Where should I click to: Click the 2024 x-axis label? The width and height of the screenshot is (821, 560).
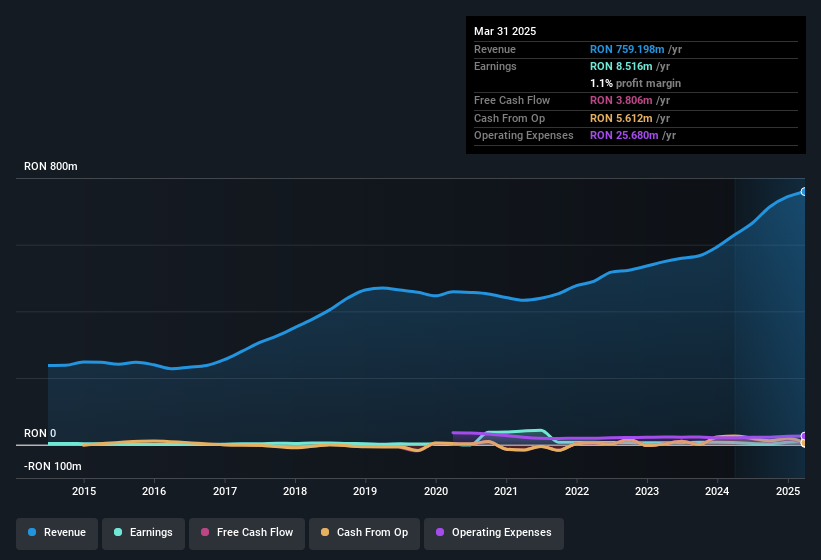coord(717,491)
